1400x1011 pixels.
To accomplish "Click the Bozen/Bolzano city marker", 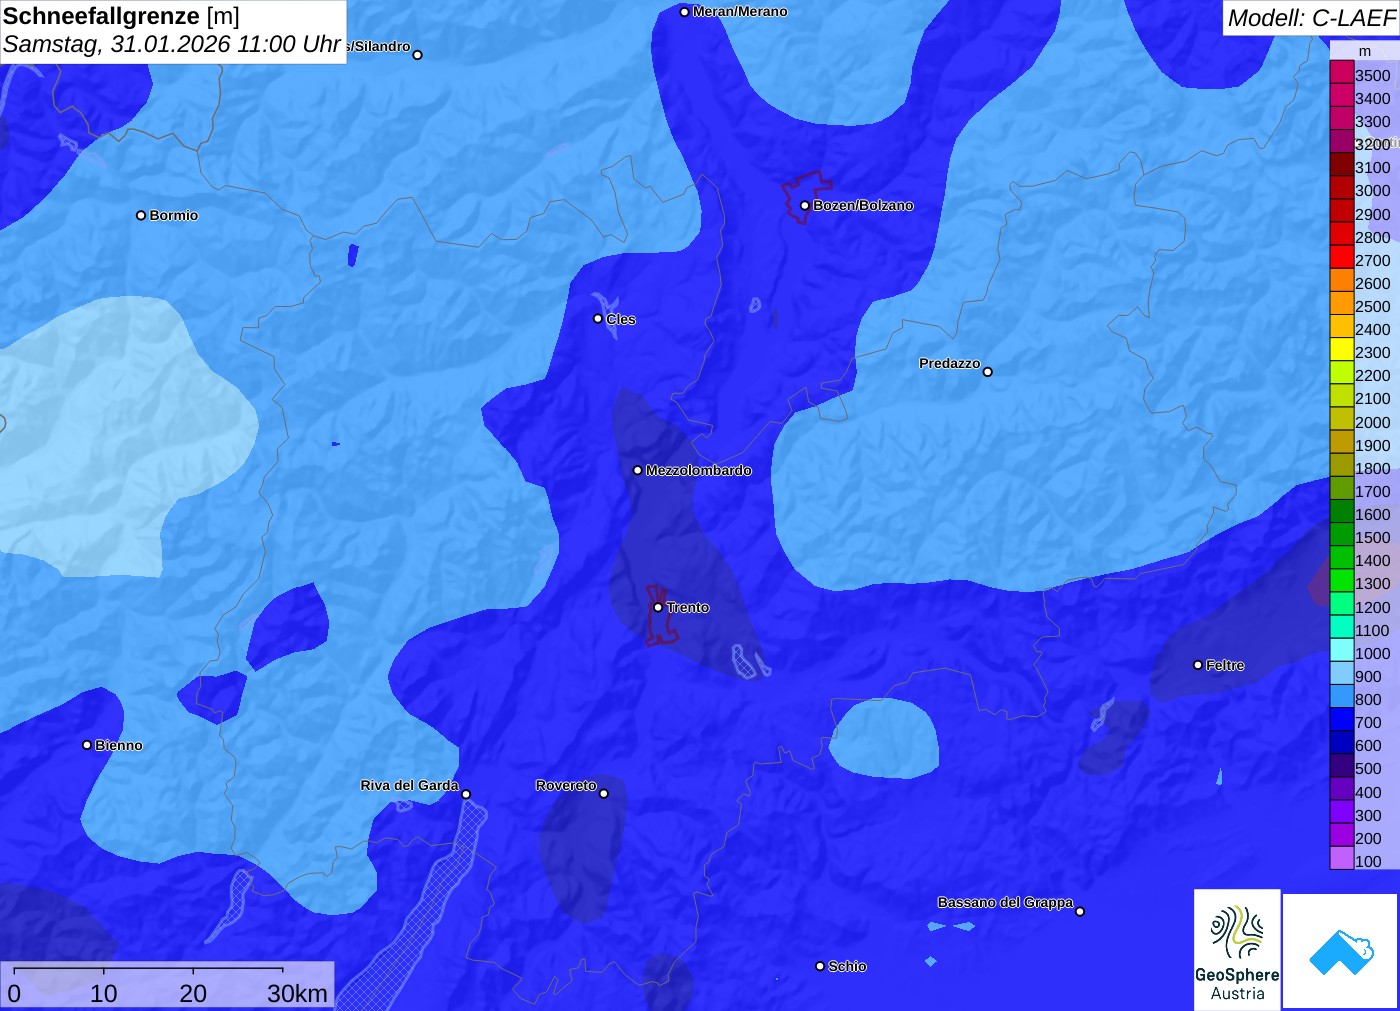I will point(805,205).
